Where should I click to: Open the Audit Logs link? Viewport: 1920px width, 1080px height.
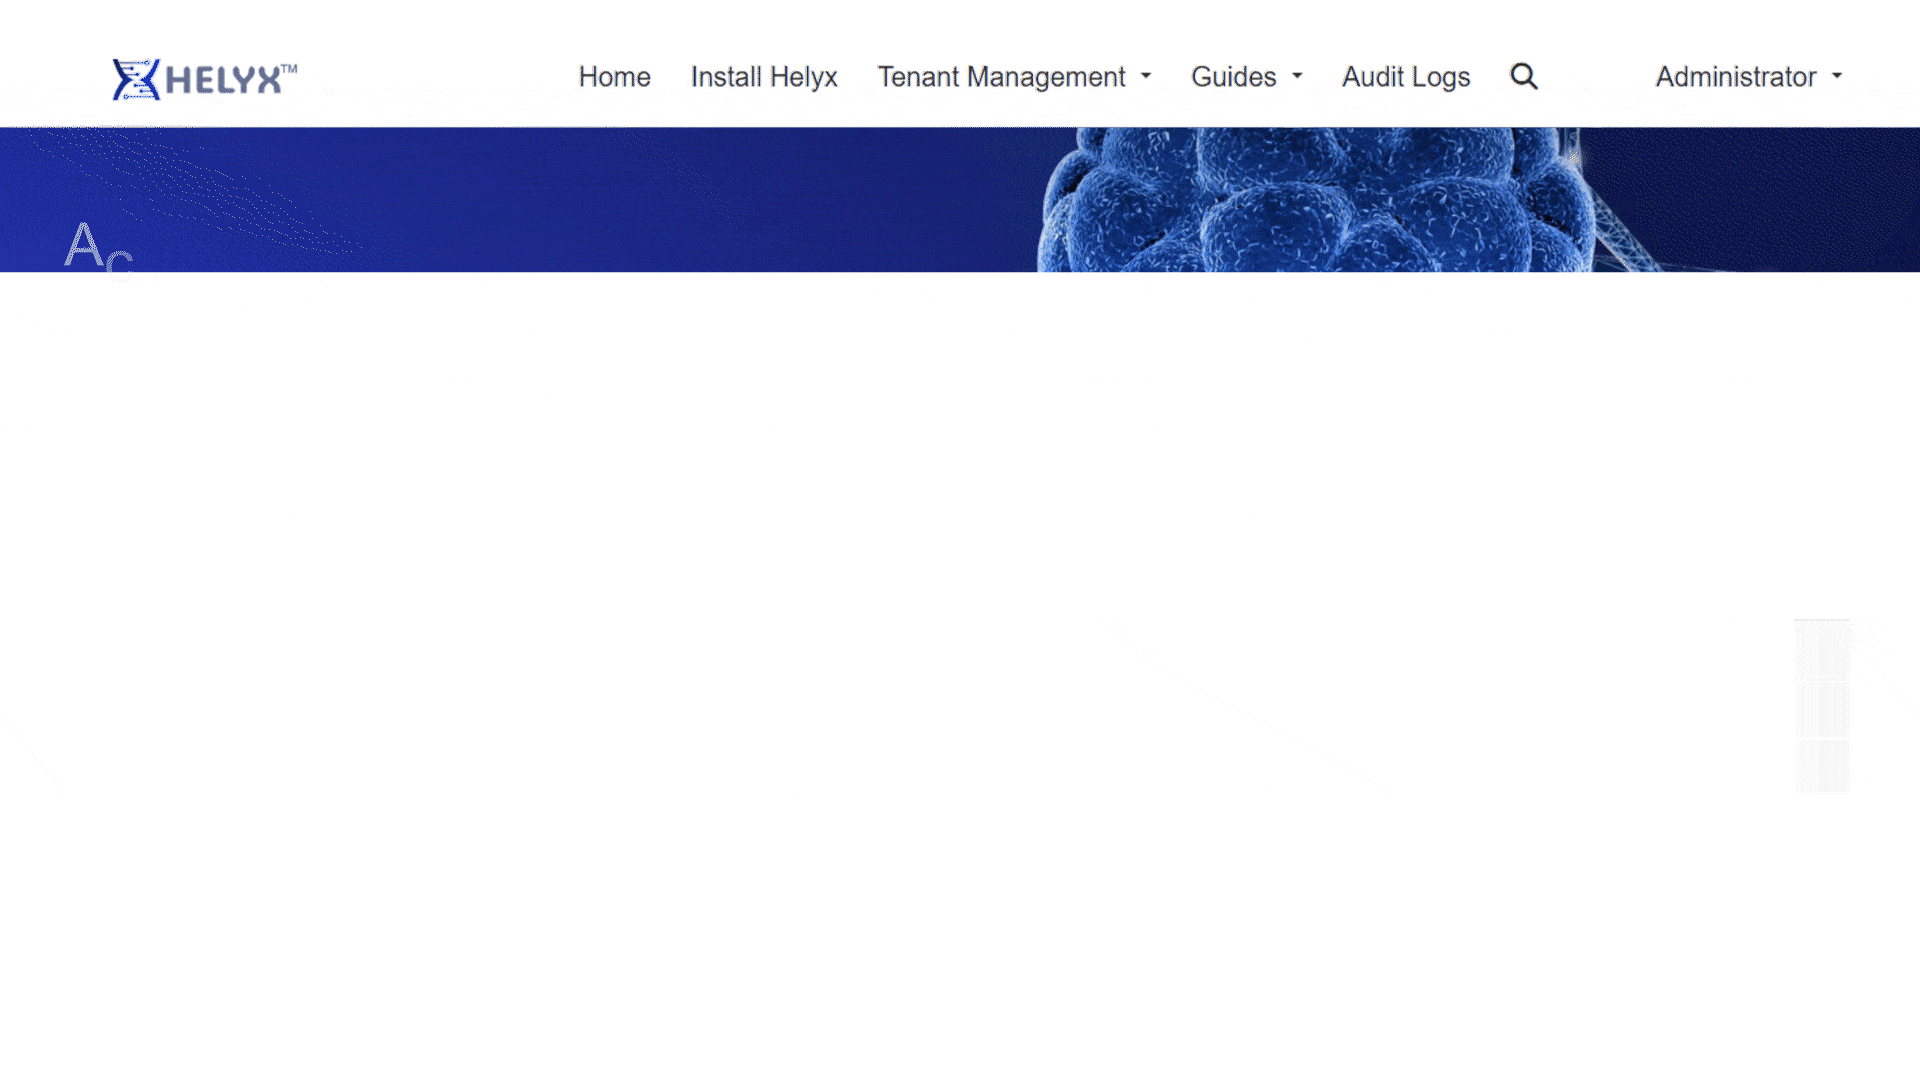(1405, 77)
